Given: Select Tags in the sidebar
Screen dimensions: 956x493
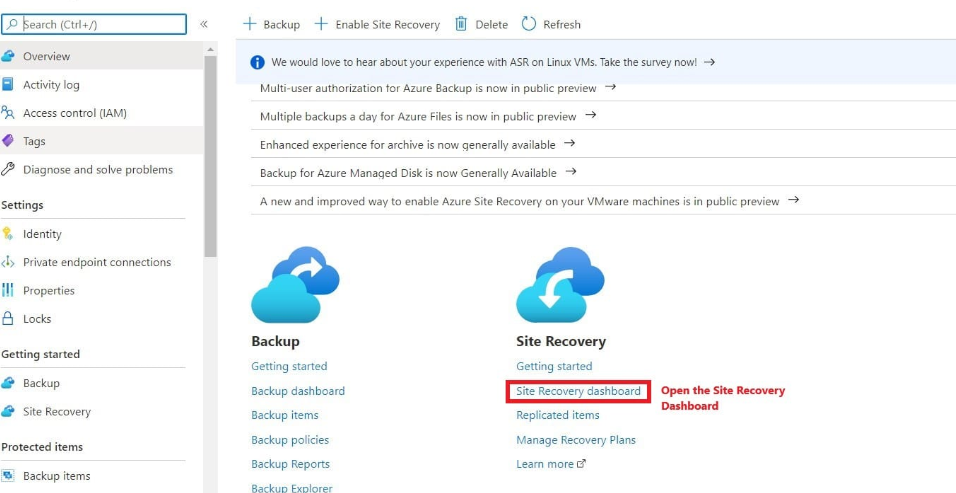Looking at the screenshot, I should (x=101, y=141).
